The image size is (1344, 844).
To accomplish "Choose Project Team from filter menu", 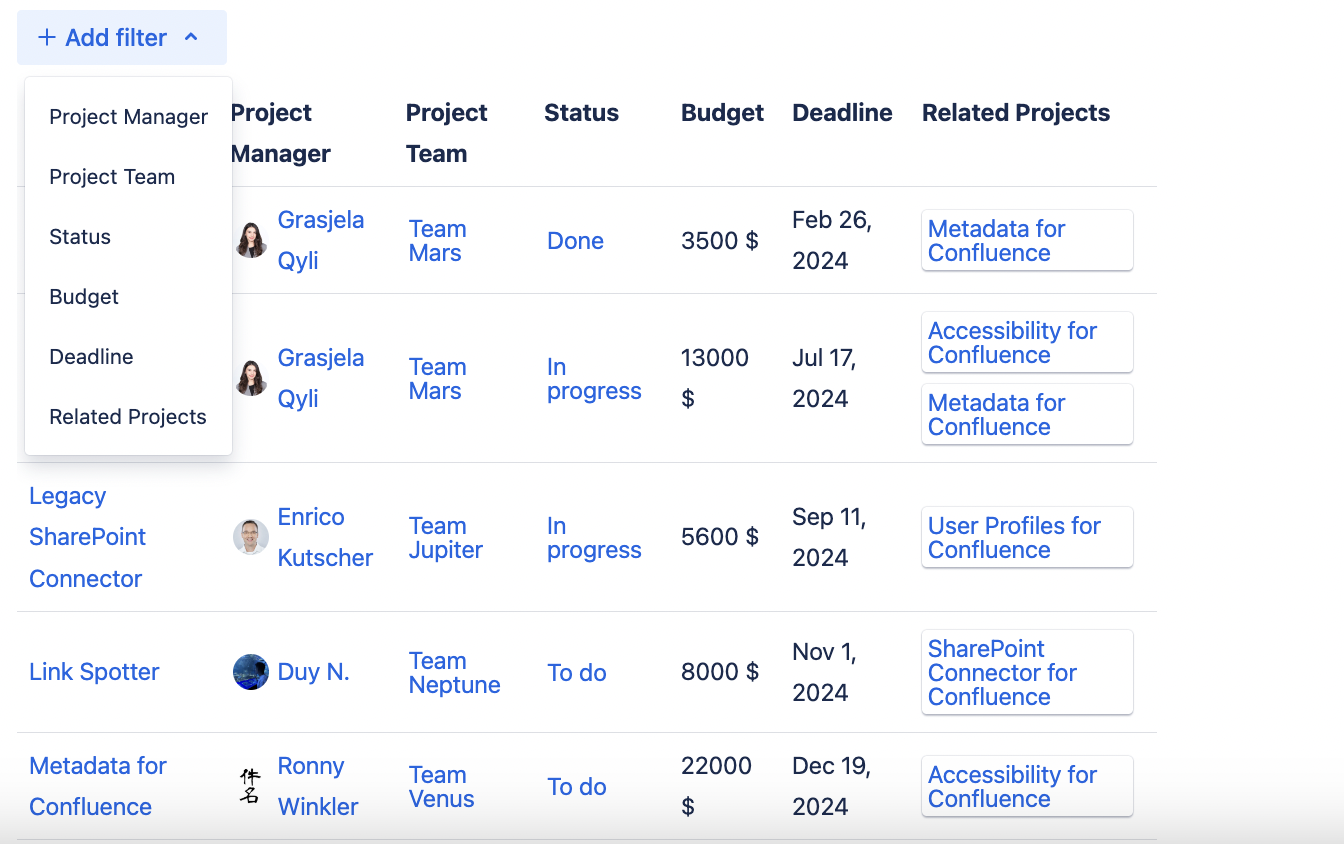I will pos(112,177).
